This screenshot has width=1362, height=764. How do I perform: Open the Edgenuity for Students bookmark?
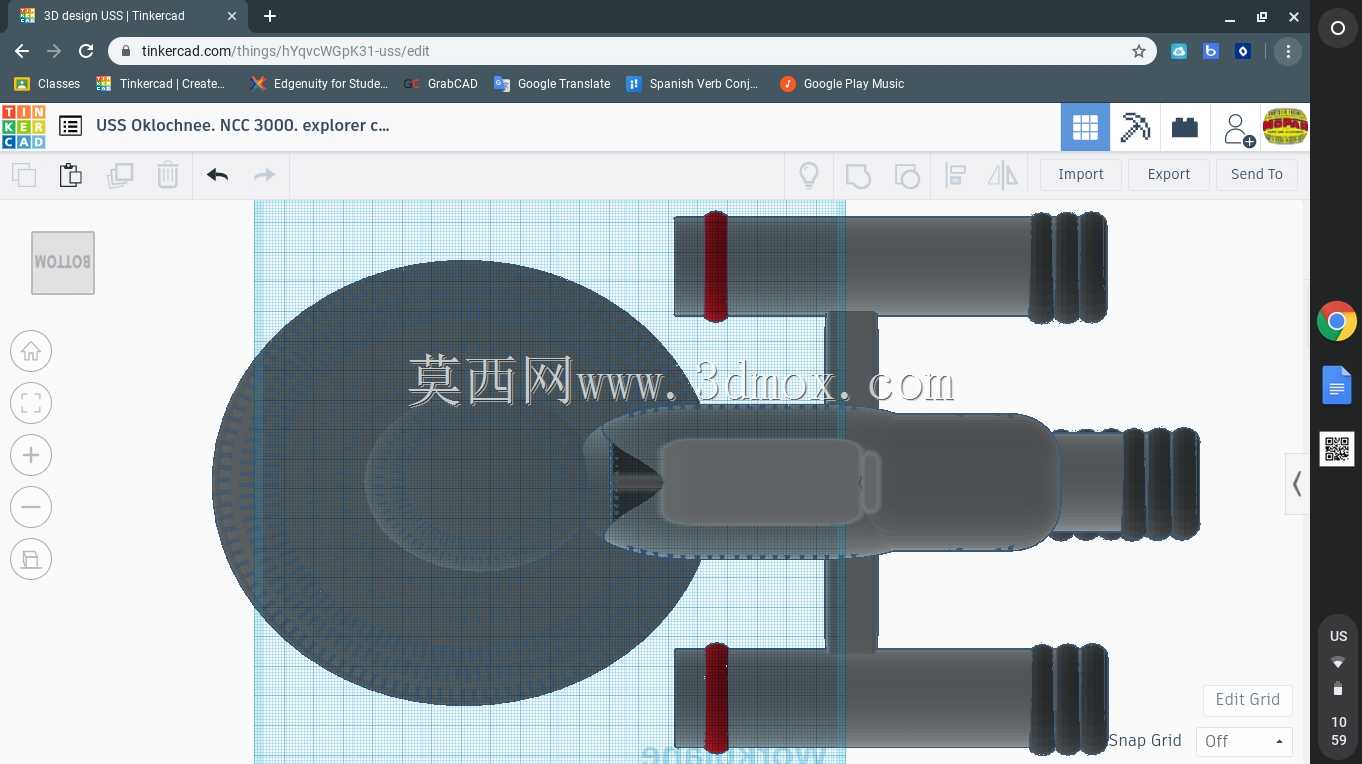(x=319, y=84)
